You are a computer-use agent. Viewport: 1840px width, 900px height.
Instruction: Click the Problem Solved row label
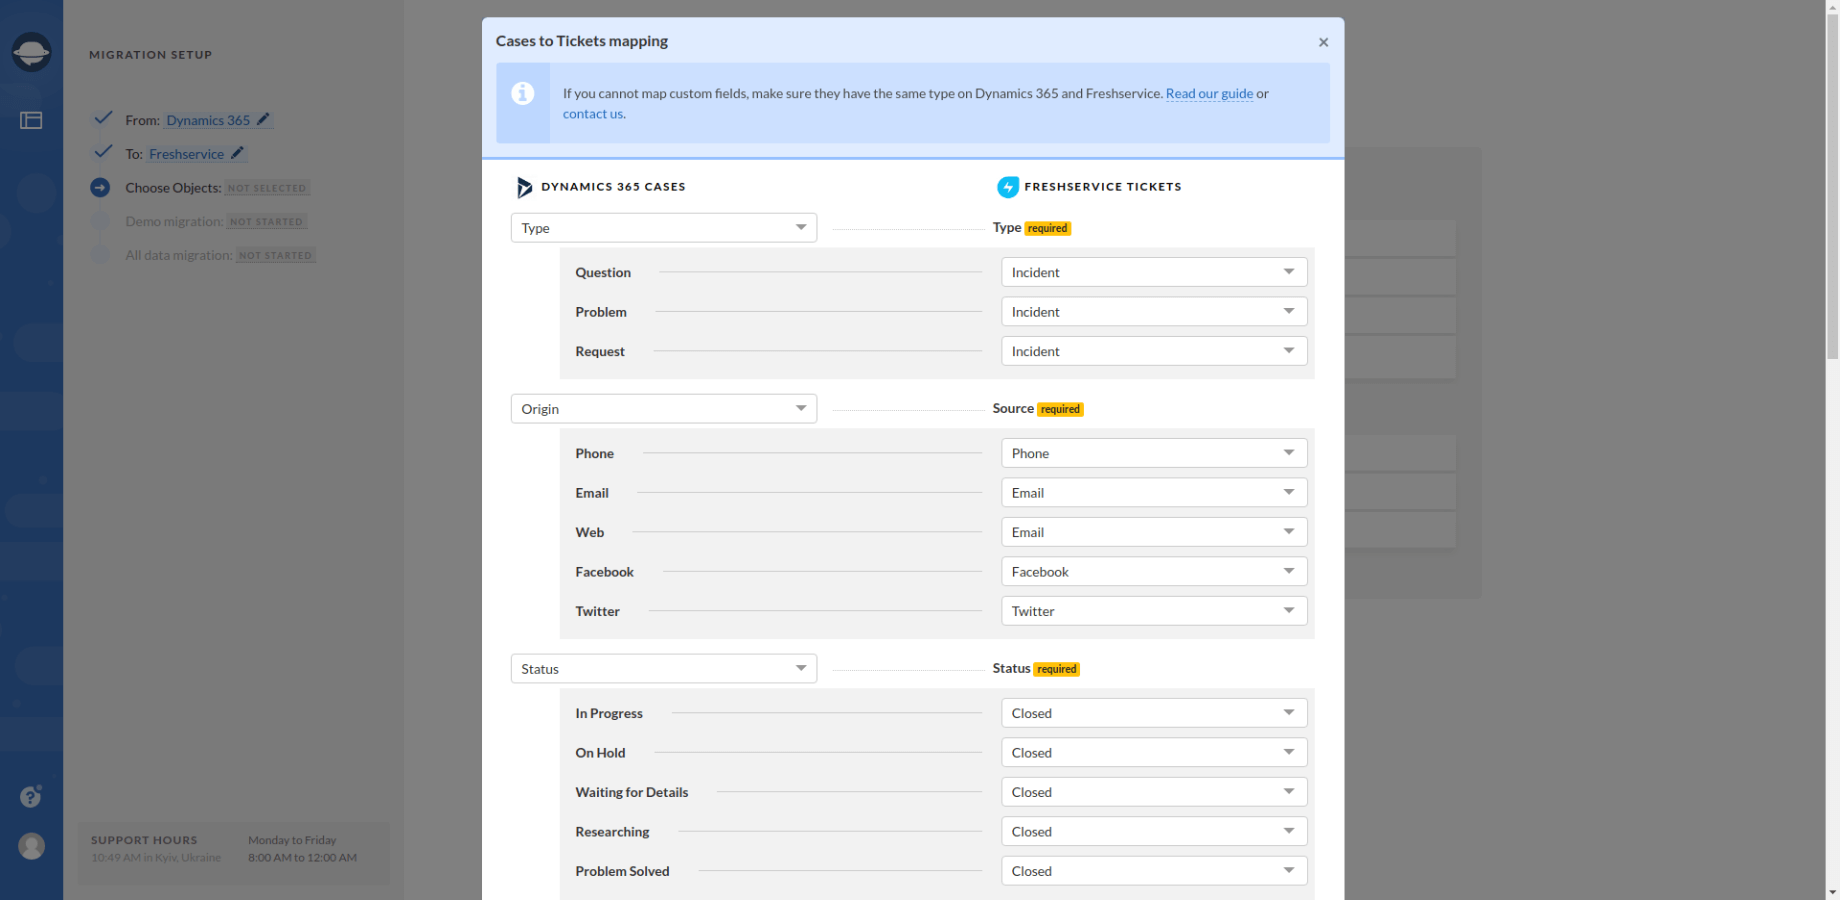point(622,871)
